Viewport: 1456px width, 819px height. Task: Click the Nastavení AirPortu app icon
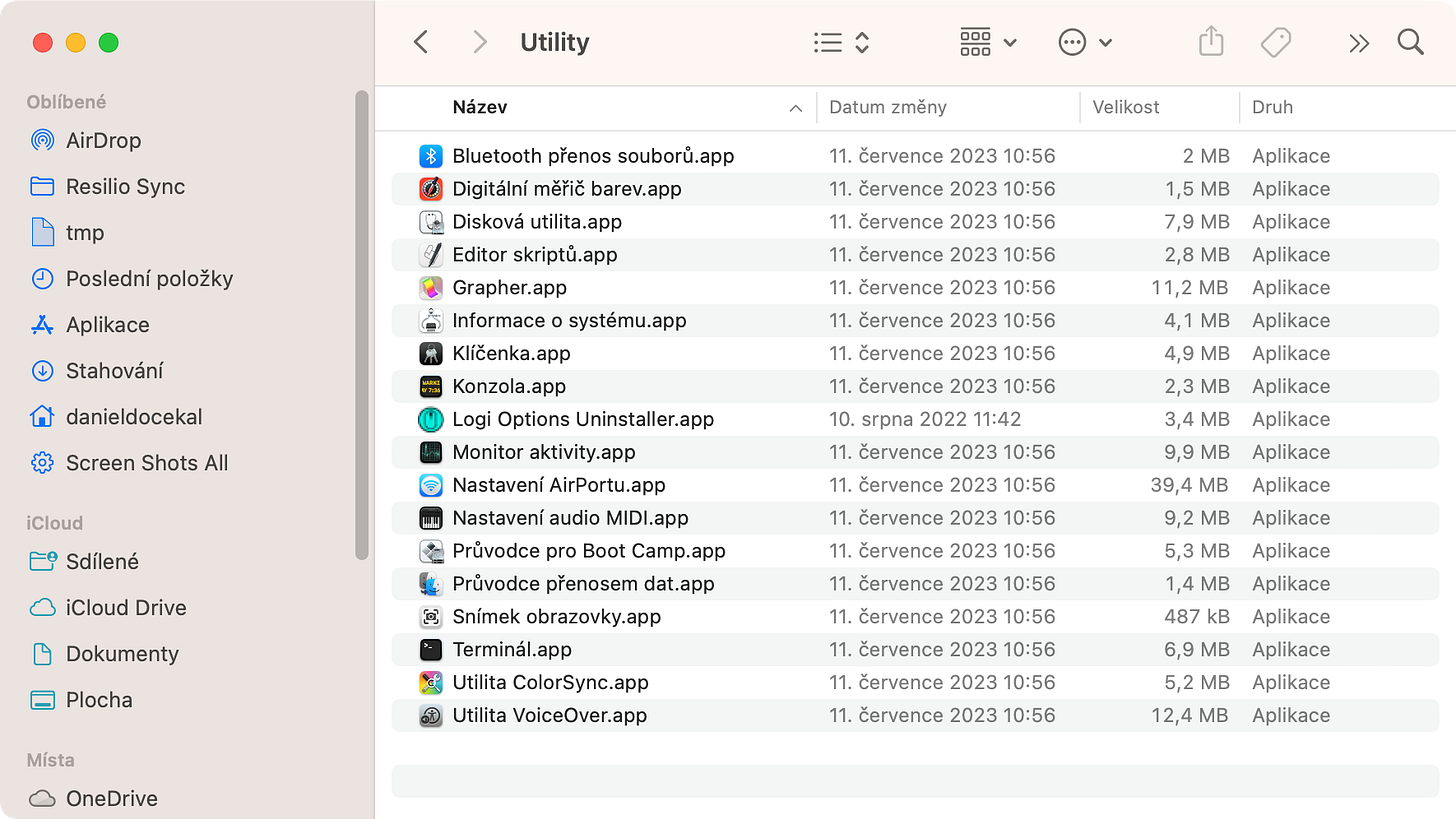tap(431, 486)
